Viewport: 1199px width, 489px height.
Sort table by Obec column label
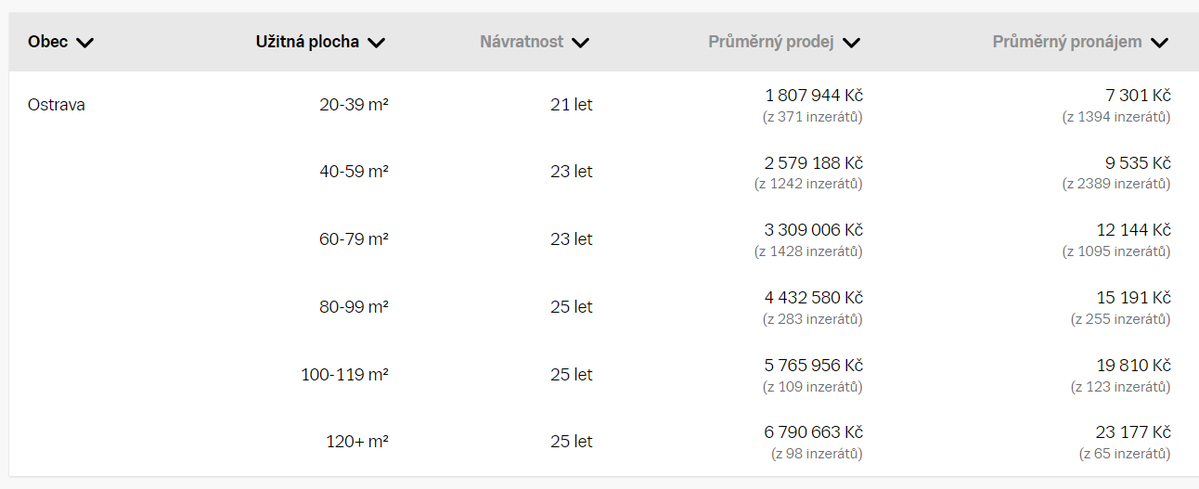(x=48, y=42)
